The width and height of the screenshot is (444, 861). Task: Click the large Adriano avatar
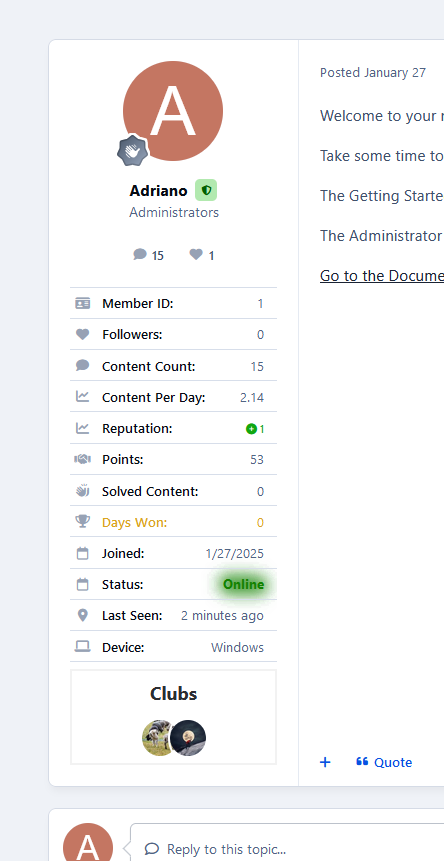pos(173,111)
